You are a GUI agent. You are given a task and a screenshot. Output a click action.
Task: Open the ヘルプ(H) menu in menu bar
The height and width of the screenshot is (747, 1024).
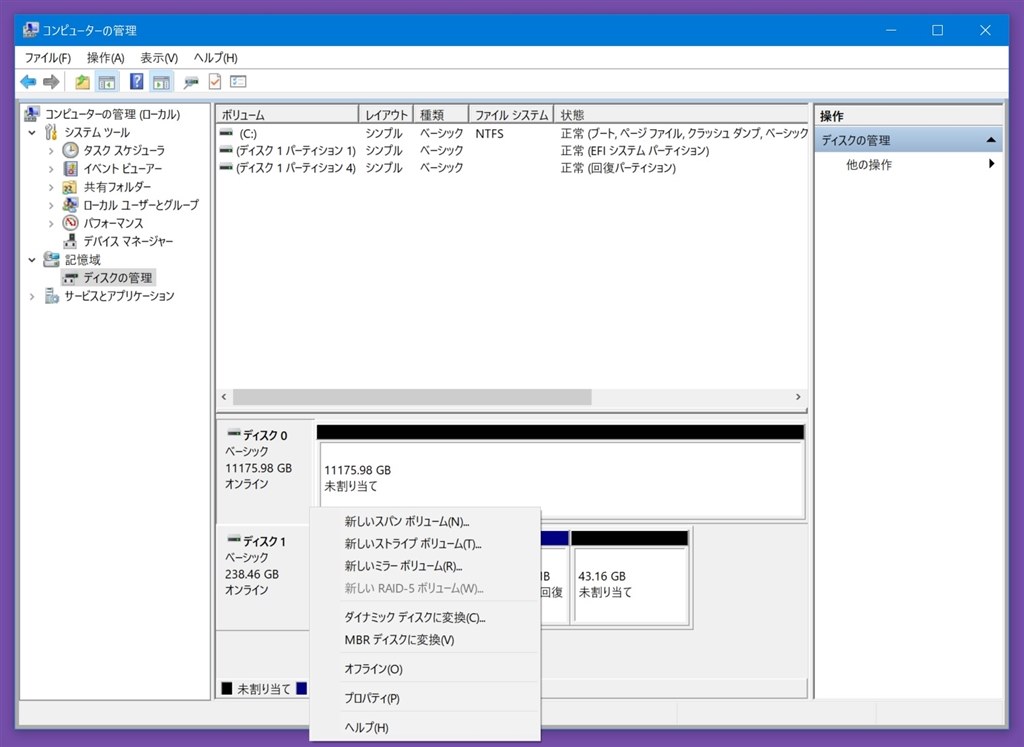(x=216, y=57)
